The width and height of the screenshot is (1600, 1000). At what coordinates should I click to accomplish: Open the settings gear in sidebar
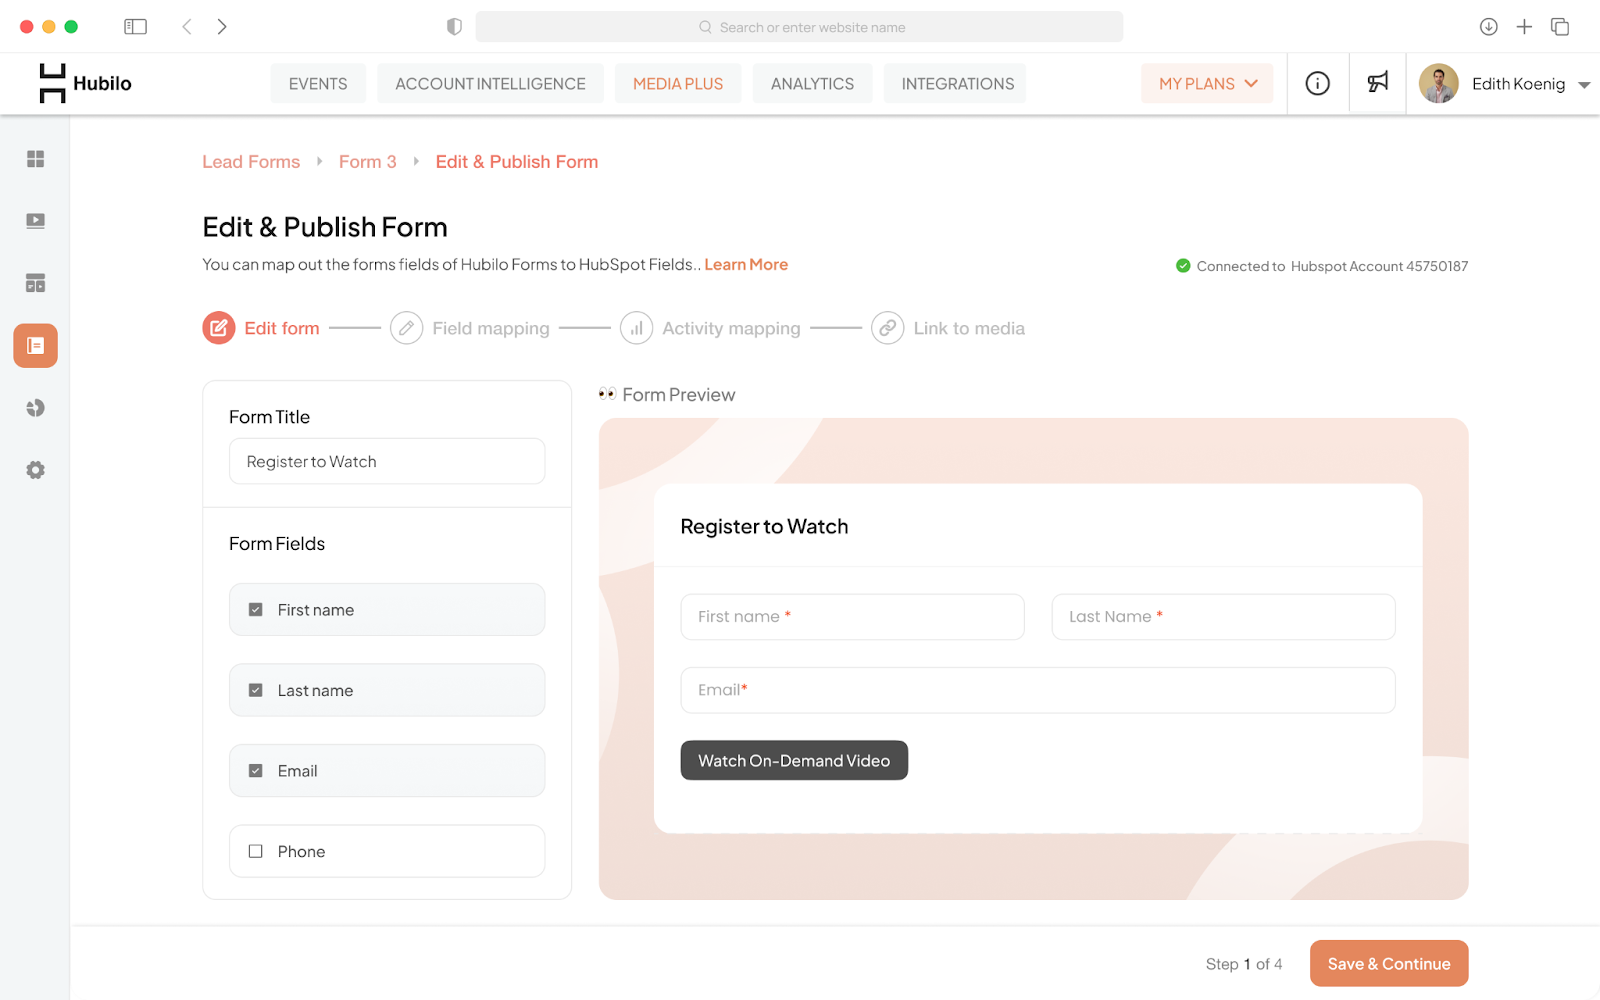35,470
